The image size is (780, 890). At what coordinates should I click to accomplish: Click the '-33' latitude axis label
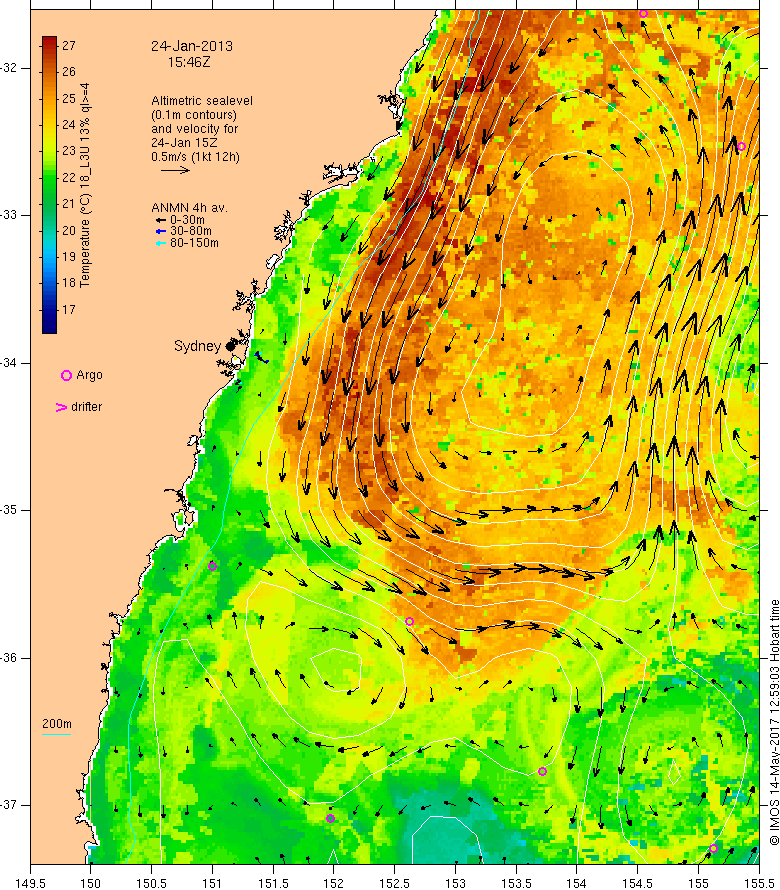click(9, 215)
